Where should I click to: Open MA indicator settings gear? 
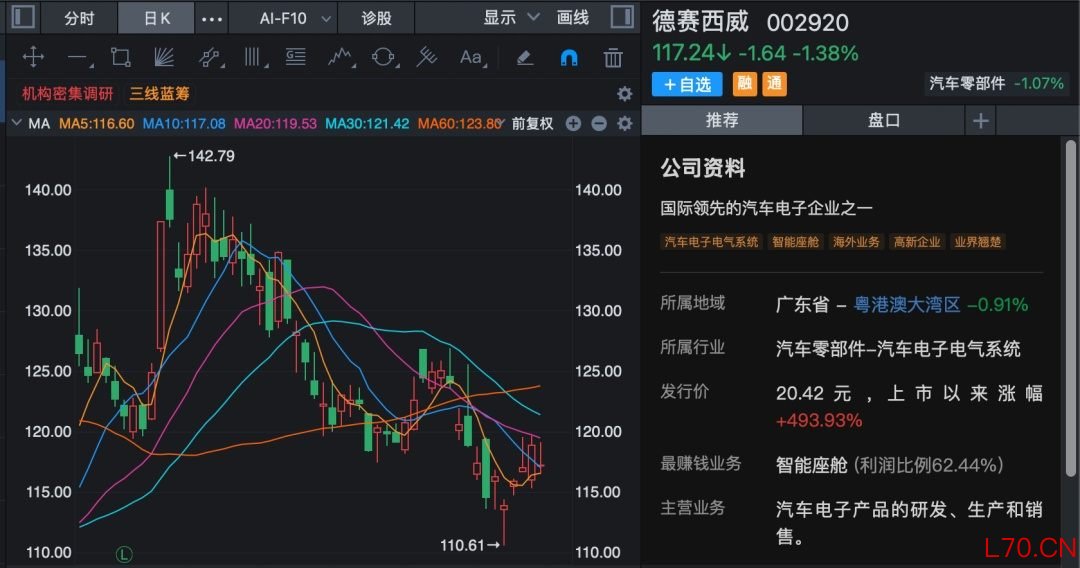click(625, 124)
